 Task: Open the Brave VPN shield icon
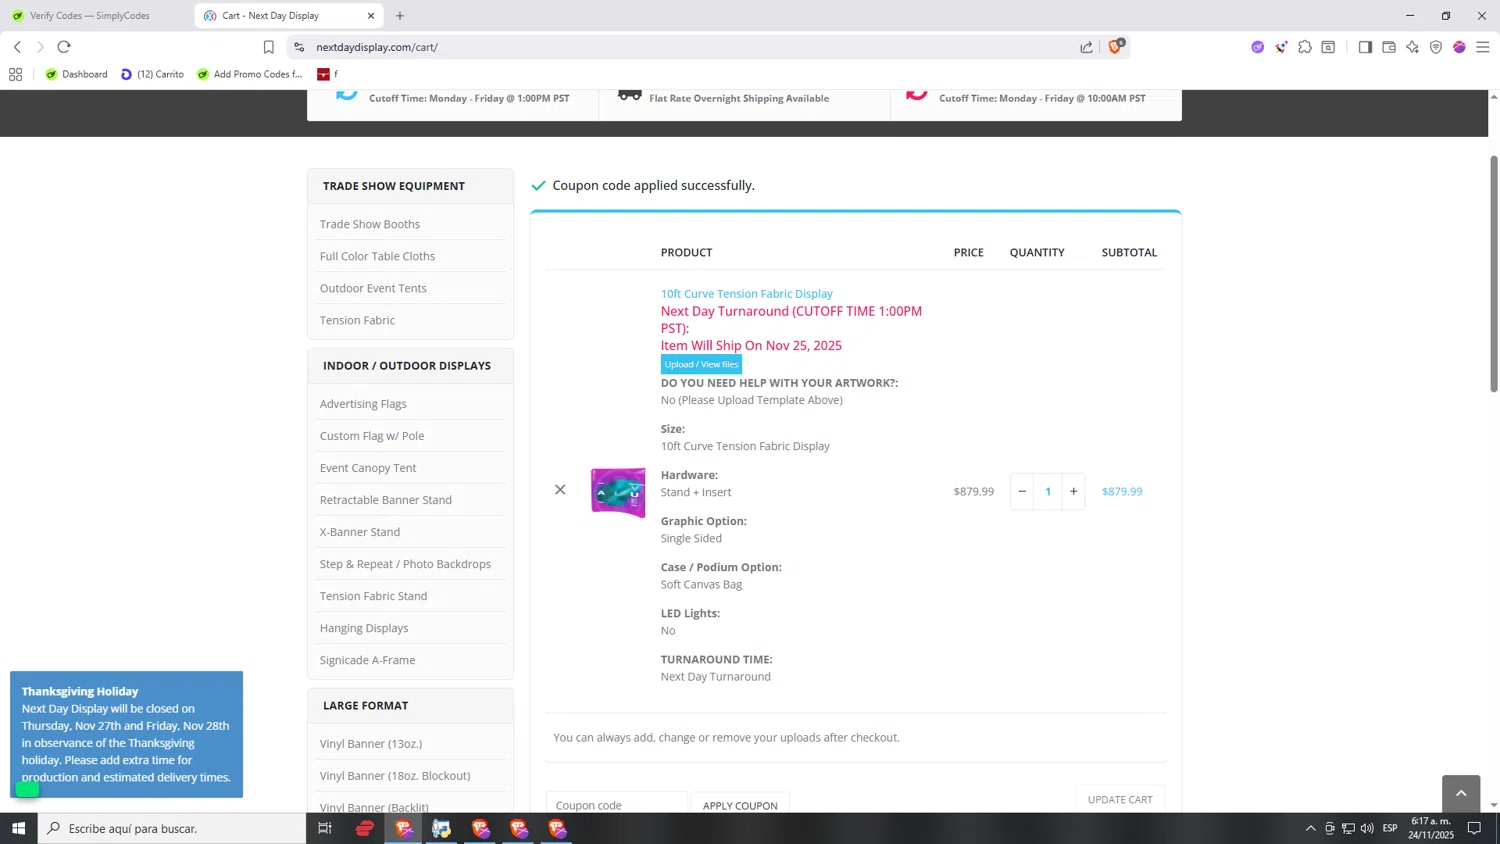pyautogui.click(x=1436, y=47)
